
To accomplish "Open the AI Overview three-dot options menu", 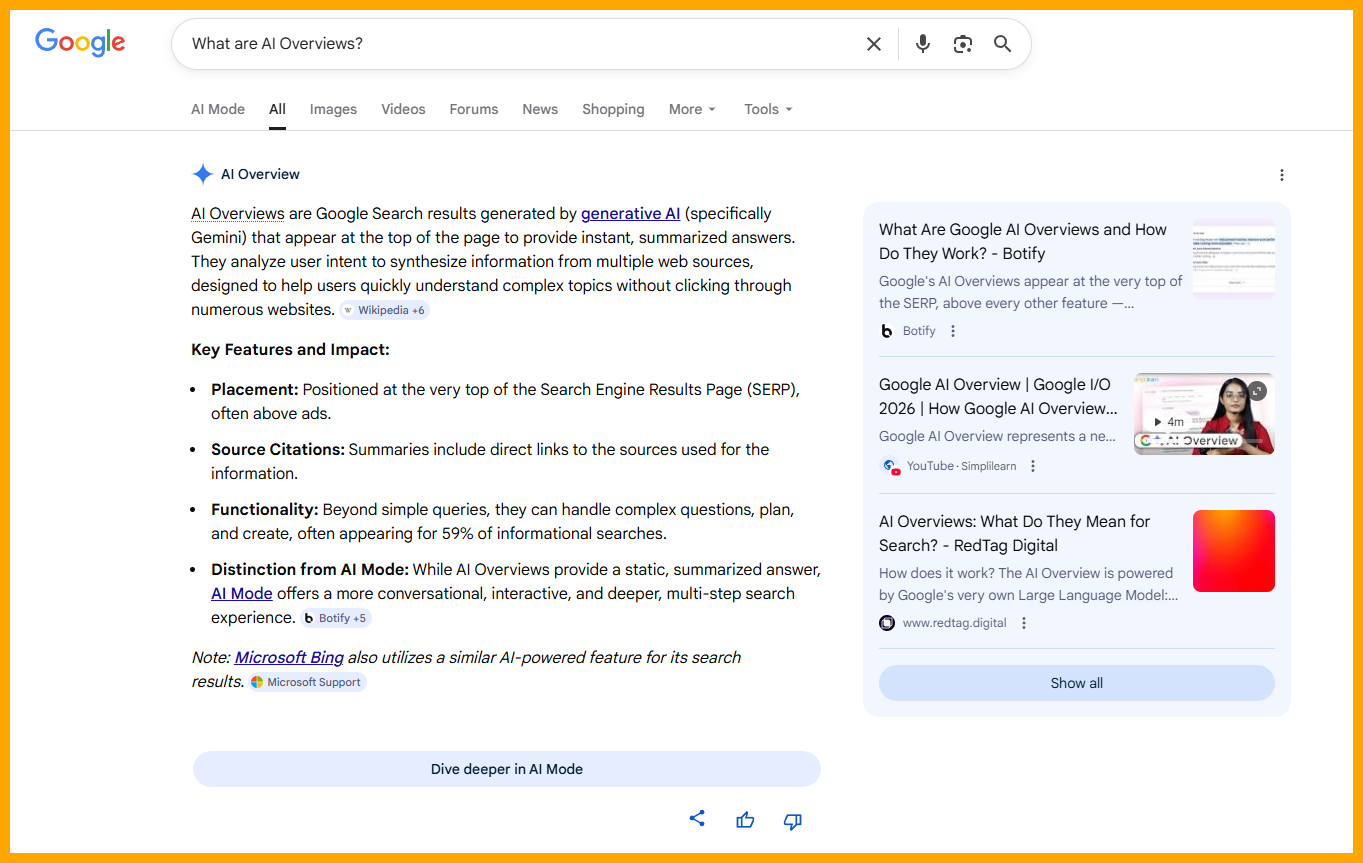I will point(1282,175).
